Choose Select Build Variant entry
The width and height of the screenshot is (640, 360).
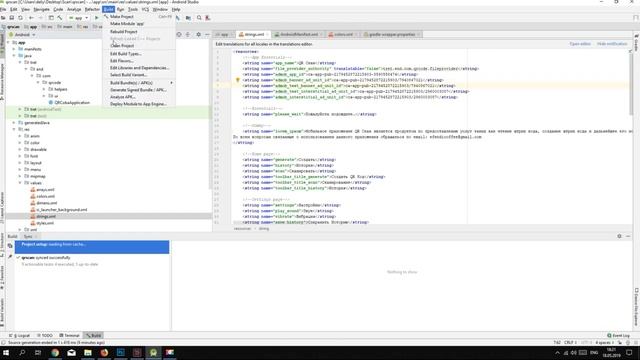click(139, 75)
